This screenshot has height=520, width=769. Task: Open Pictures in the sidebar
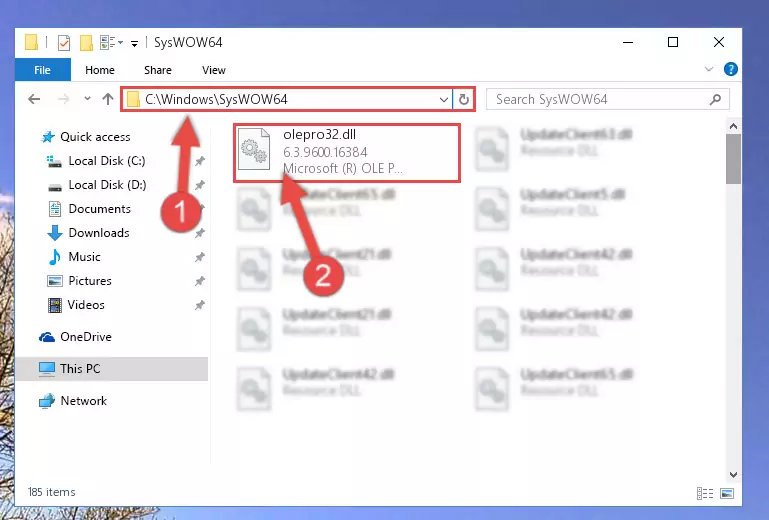click(x=79, y=281)
